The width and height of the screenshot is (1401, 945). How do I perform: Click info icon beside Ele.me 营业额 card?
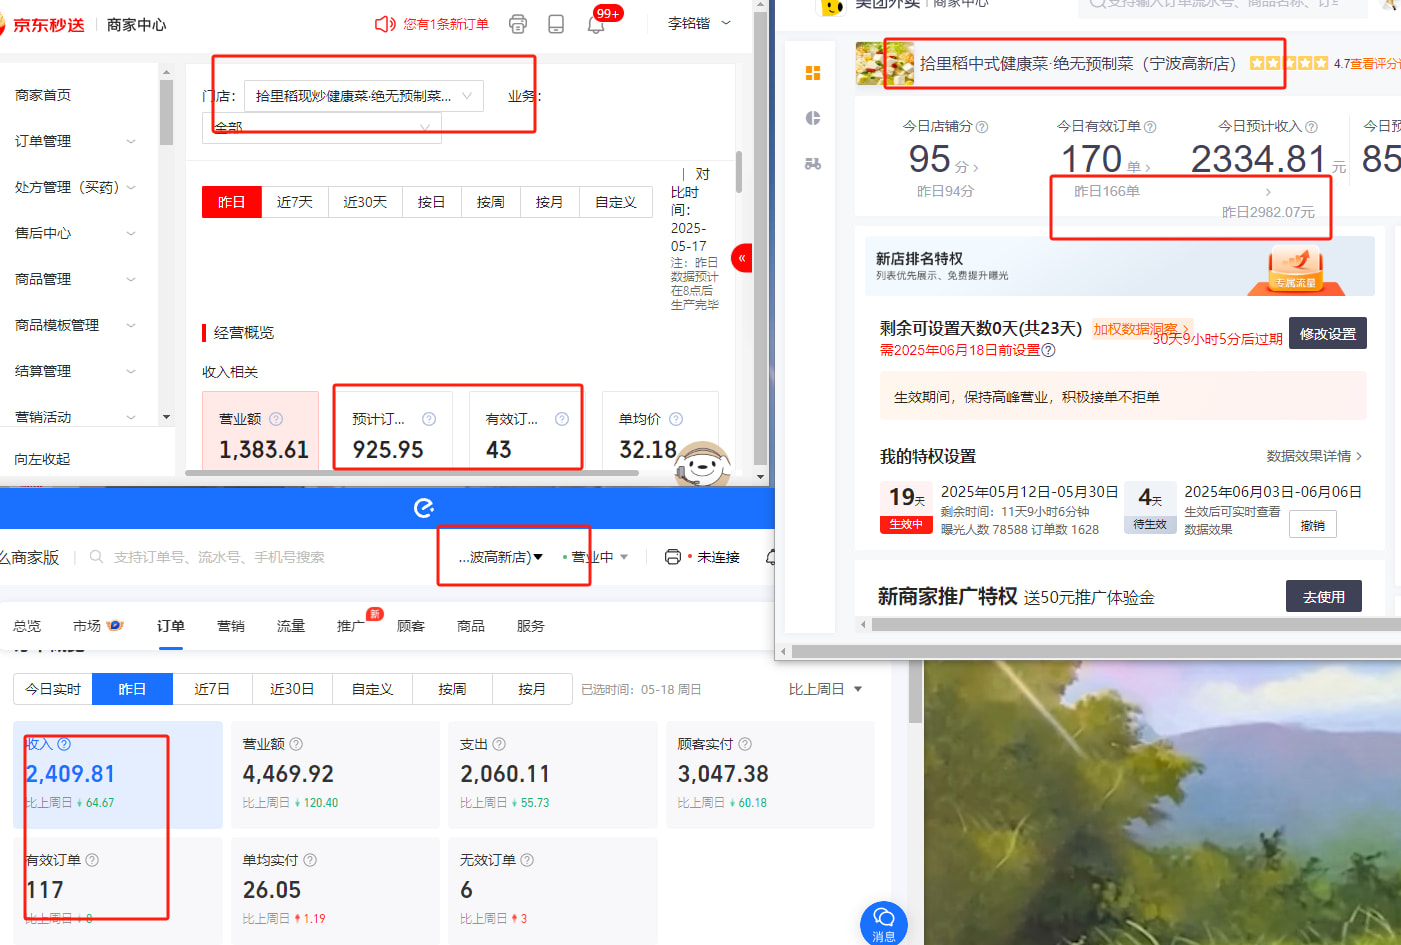296,744
